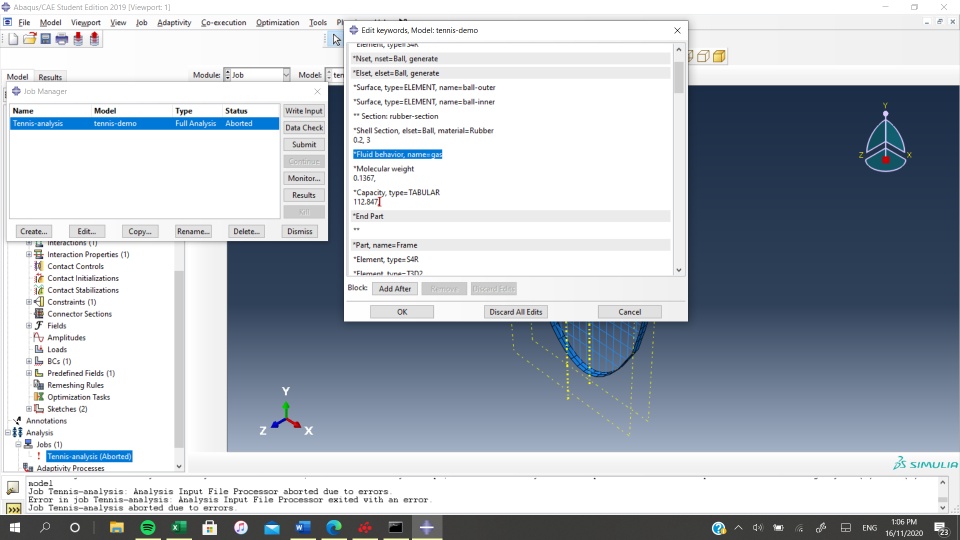Click the Amplitudes tree icon
960x540 pixels.
coord(39,337)
